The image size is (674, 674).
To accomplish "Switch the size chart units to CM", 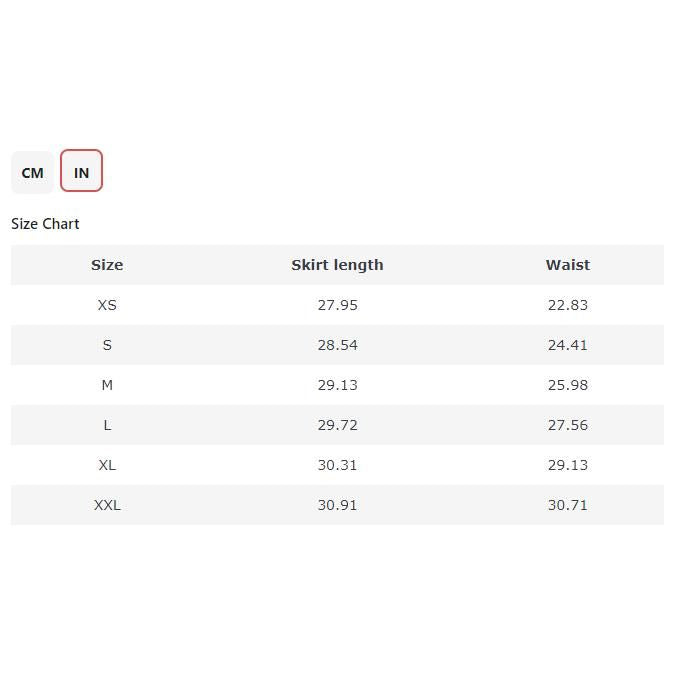I will tap(32, 172).
